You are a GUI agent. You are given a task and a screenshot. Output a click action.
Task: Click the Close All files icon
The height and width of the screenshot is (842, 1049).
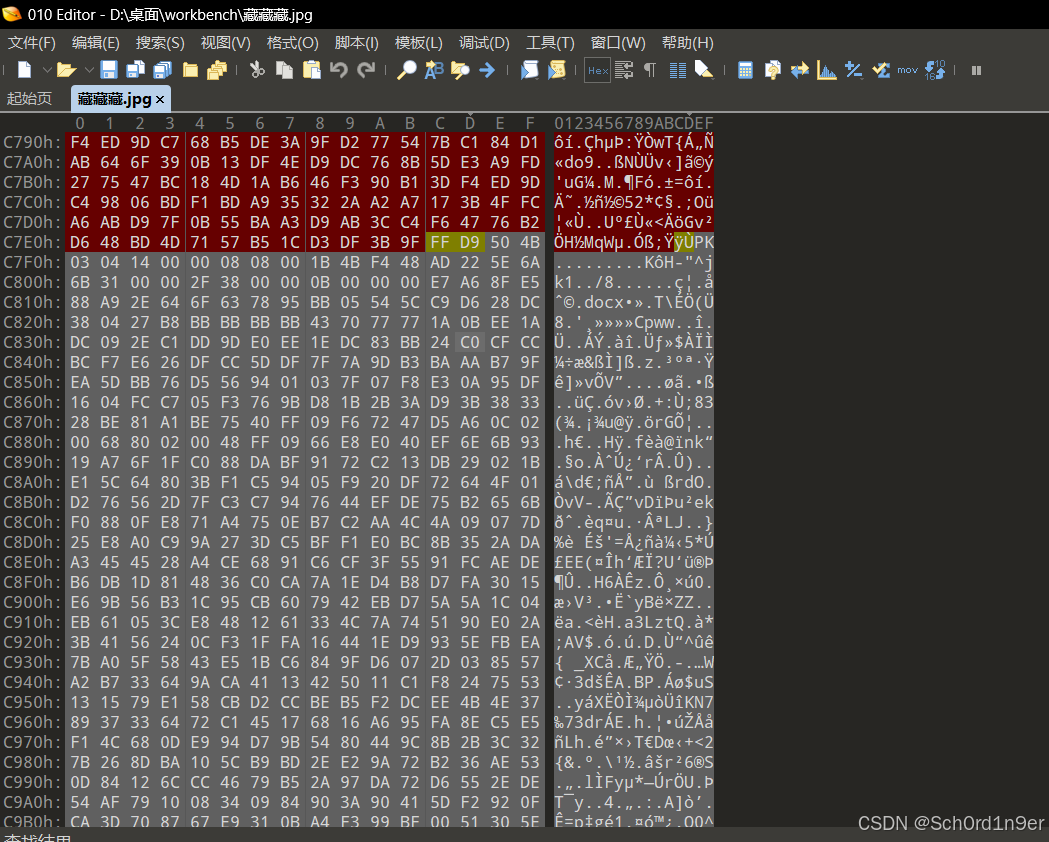(x=217, y=70)
